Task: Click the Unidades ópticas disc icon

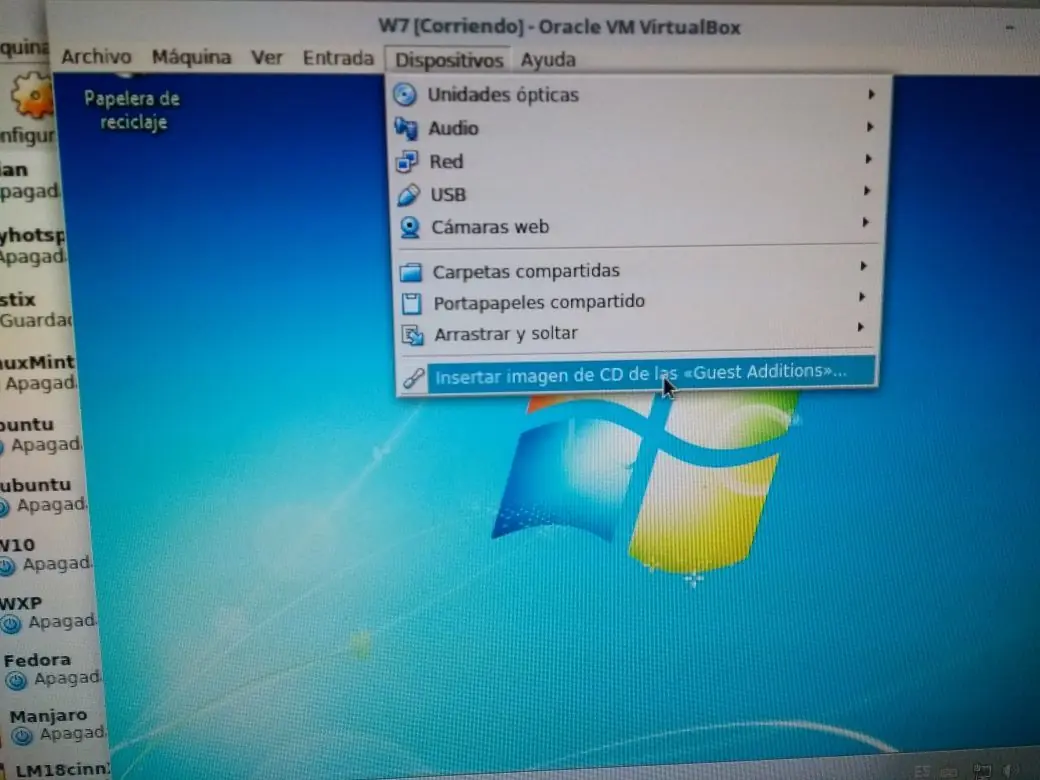Action: click(x=405, y=95)
